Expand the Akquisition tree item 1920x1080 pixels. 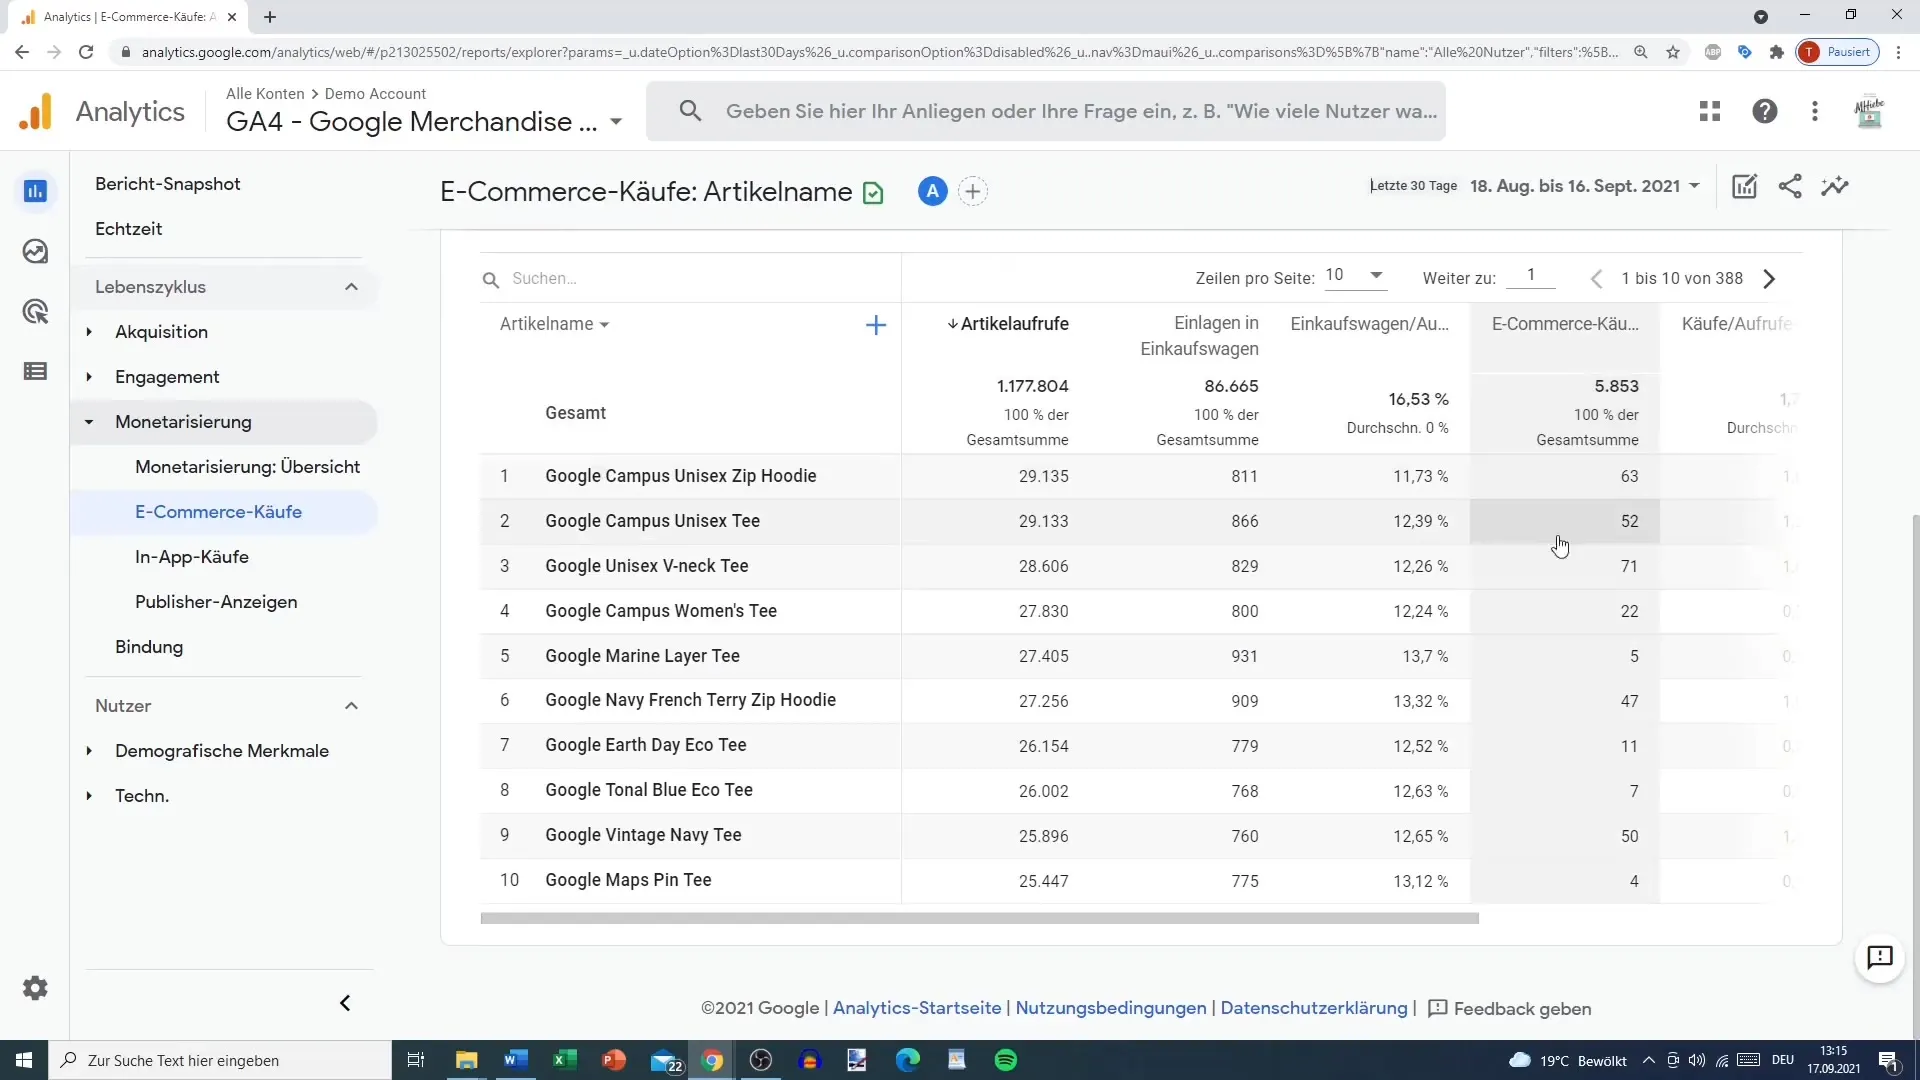89,332
